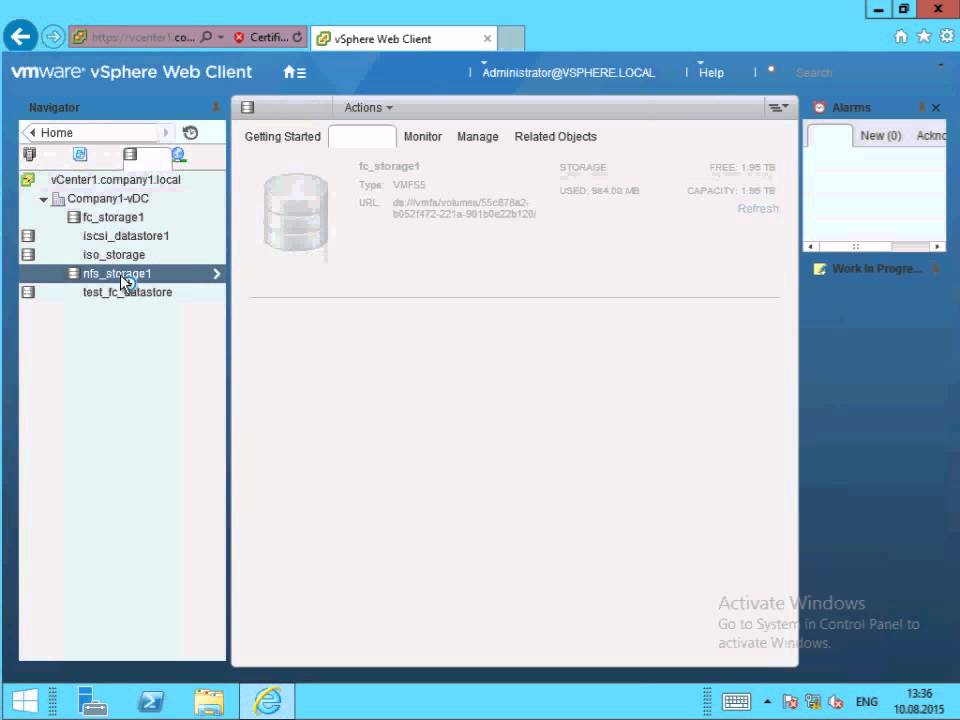Viewport: 960px width, 720px height.
Task: Click Internet Explorer taskbar icon
Action: 268,701
